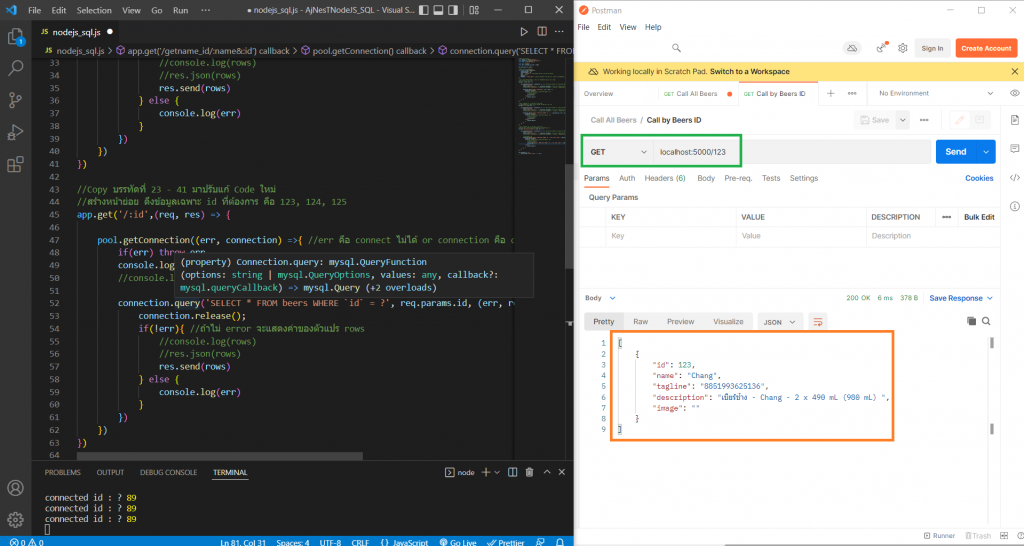Click Switch to a Workspace link

750,71
